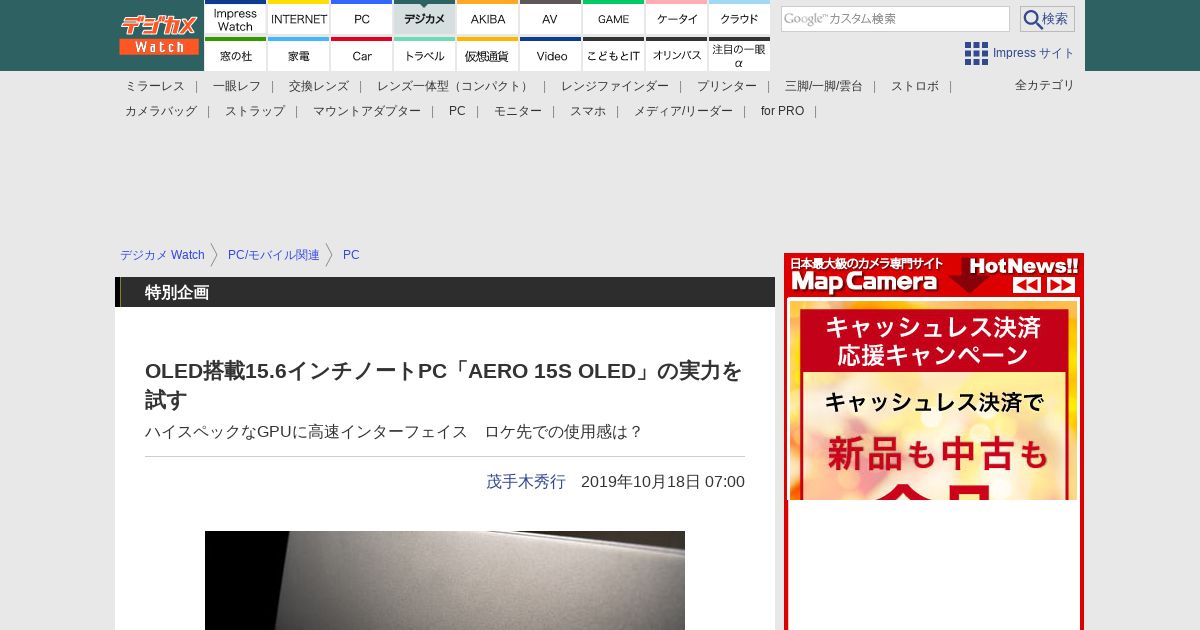Click the PC breadcrumb link

tap(351, 255)
